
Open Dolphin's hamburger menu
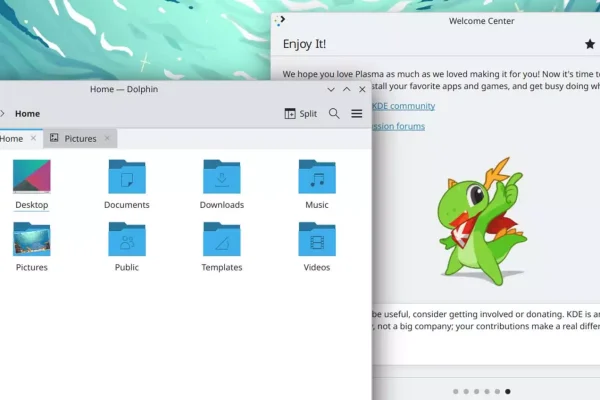[x=357, y=114]
